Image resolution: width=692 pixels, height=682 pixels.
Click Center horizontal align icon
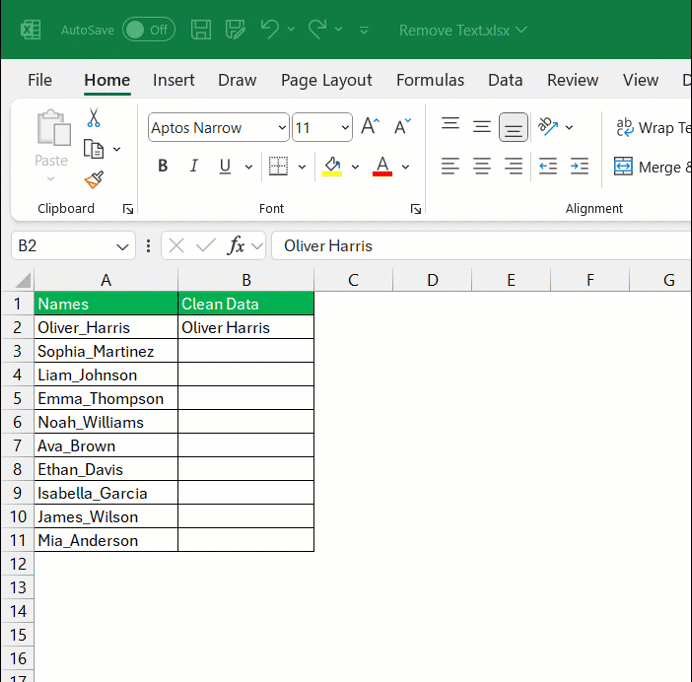pos(481,166)
